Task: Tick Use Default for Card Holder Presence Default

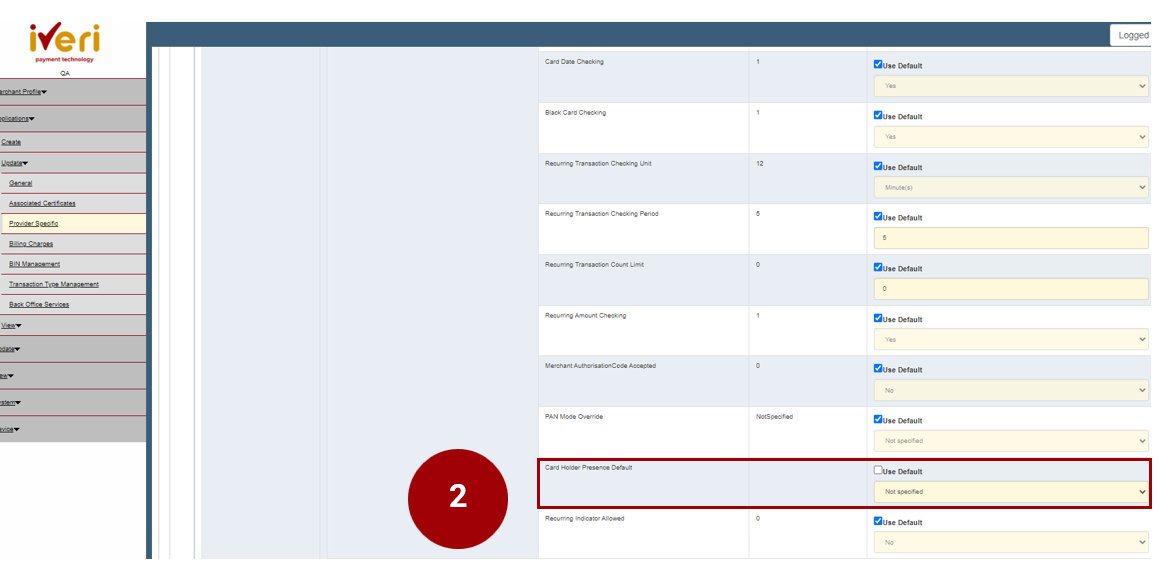Action: tap(878, 470)
